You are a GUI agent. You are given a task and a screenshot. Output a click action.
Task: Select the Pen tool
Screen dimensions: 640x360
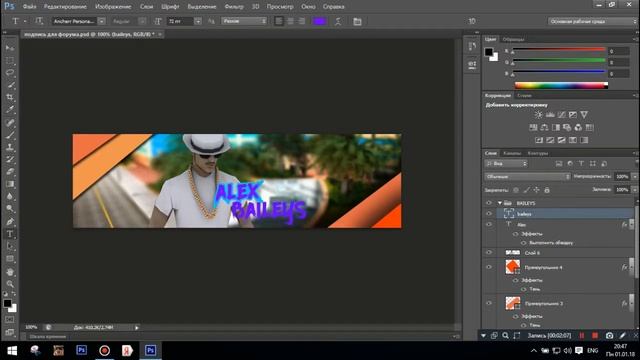pyautogui.click(x=10, y=222)
